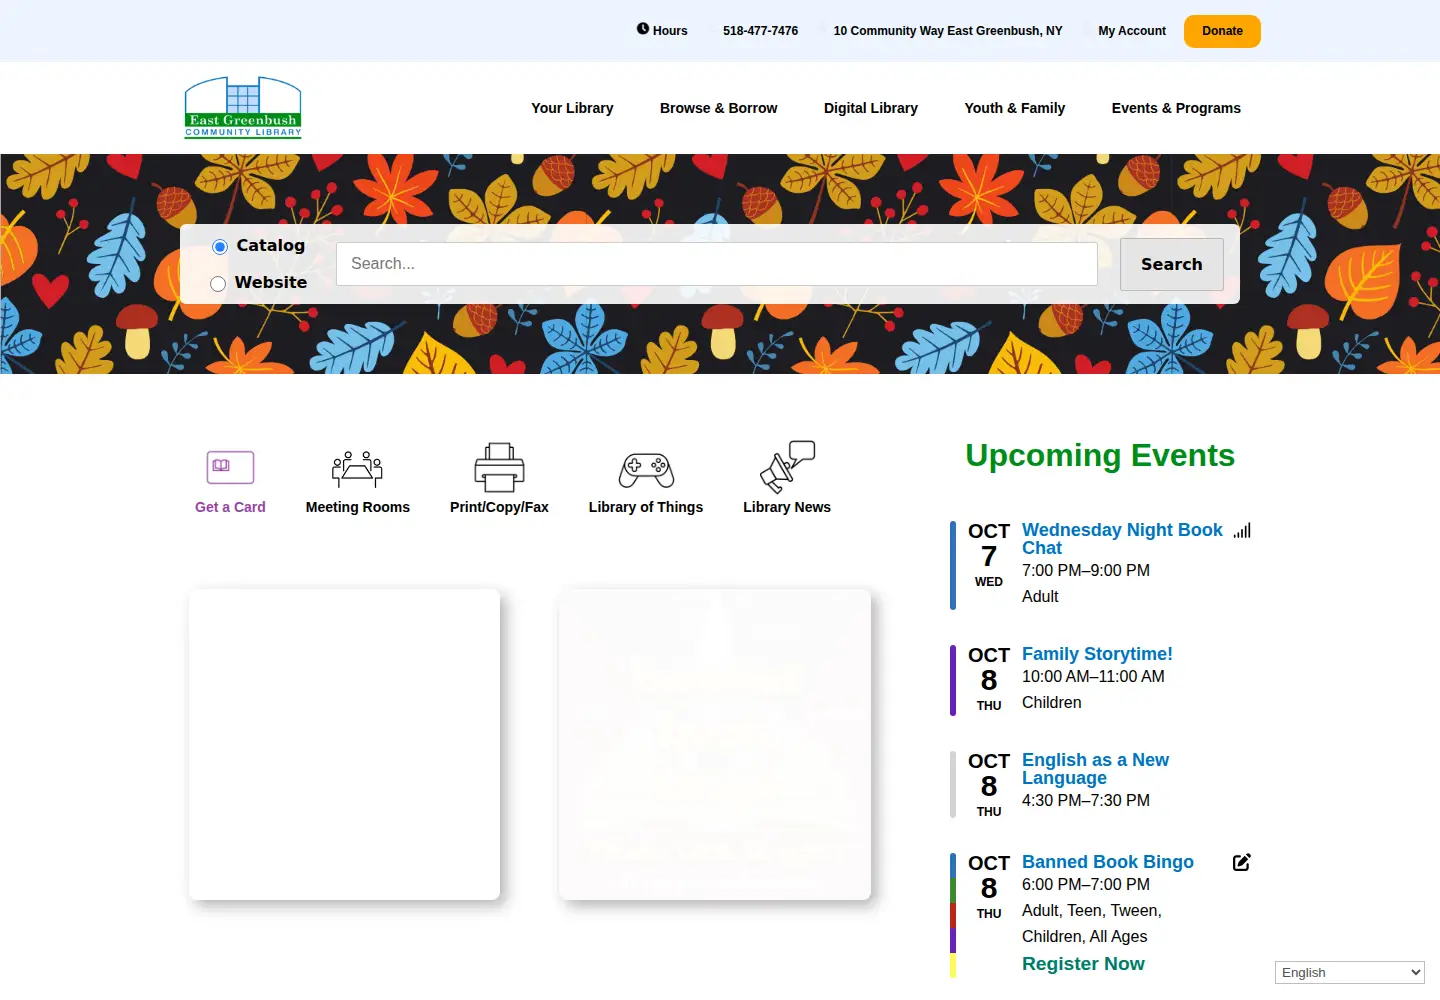Click the 4:30 PM–7:30 PM event time
The image size is (1440, 1000).
[1086, 801]
